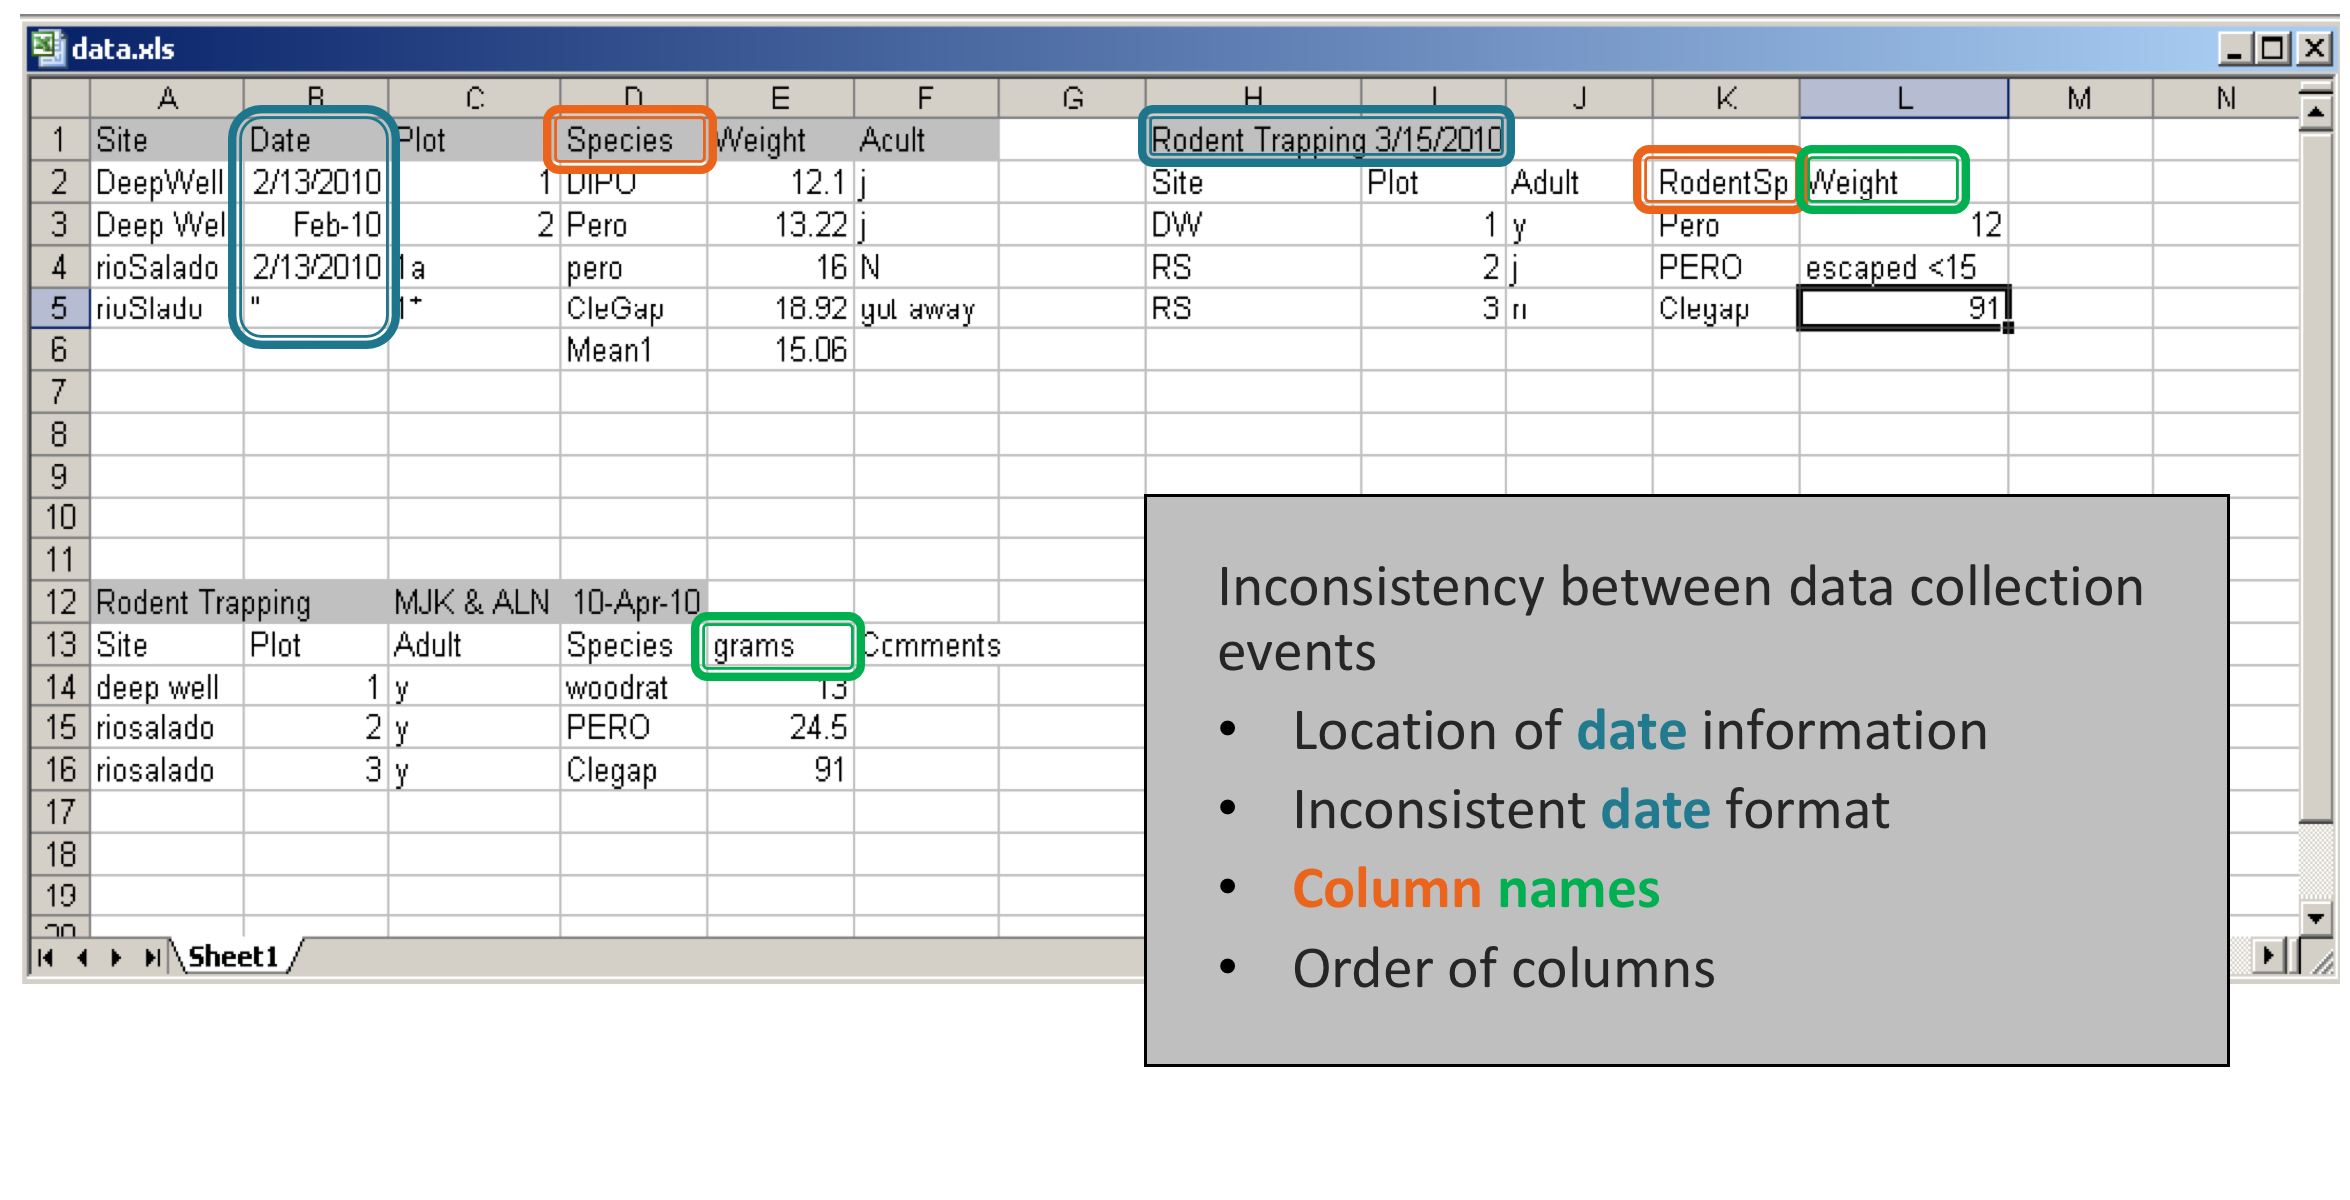Click the next-sheet navigation arrow
The height and width of the screenshot is (1200, 2350).
pyautogui.click(x=117, y=957)
